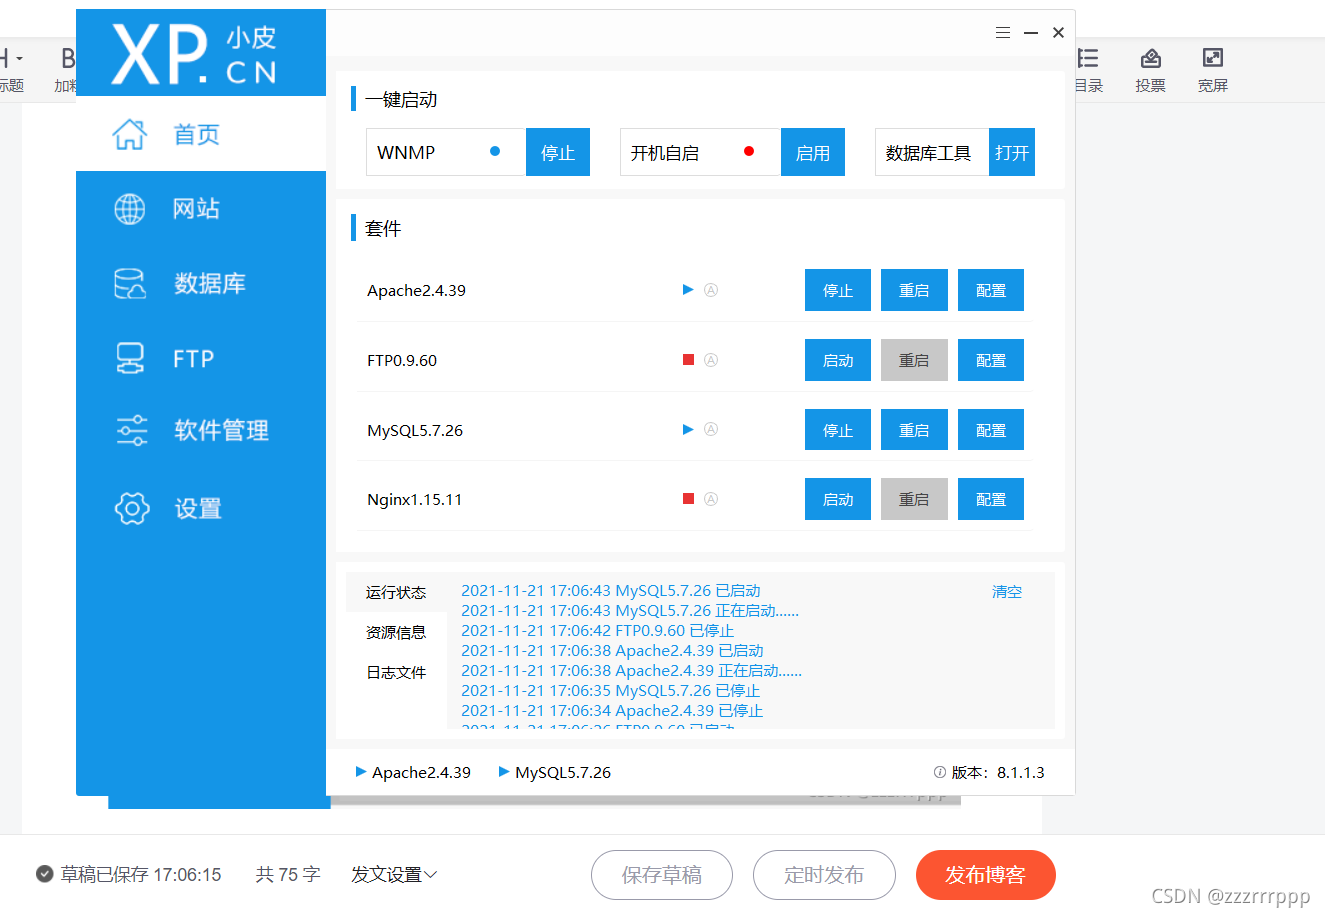The height and width of the screenshot is (917, 1325).
Task: Start Nginx1.15.11 service
Action: pyautogui.click(x=838, y=499)
